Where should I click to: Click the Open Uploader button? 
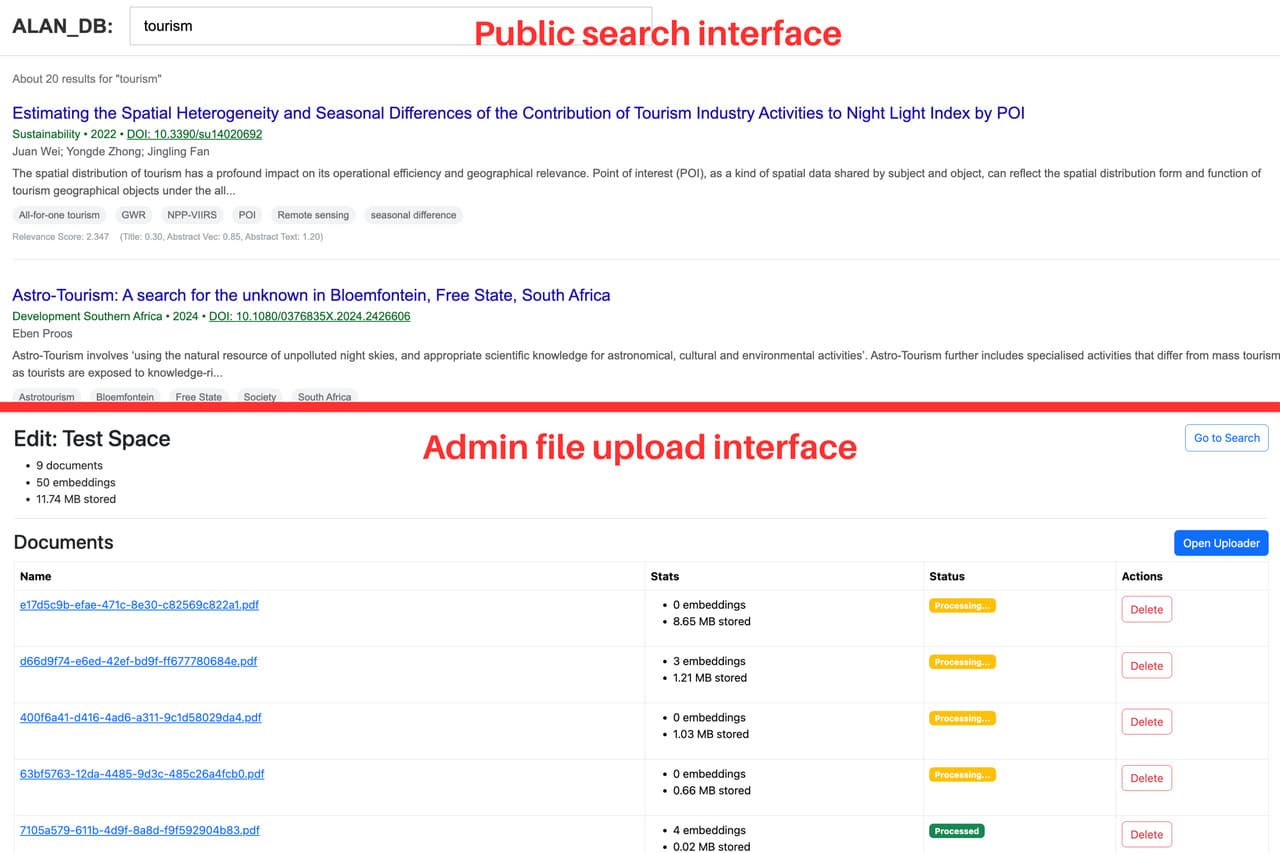1220,543
